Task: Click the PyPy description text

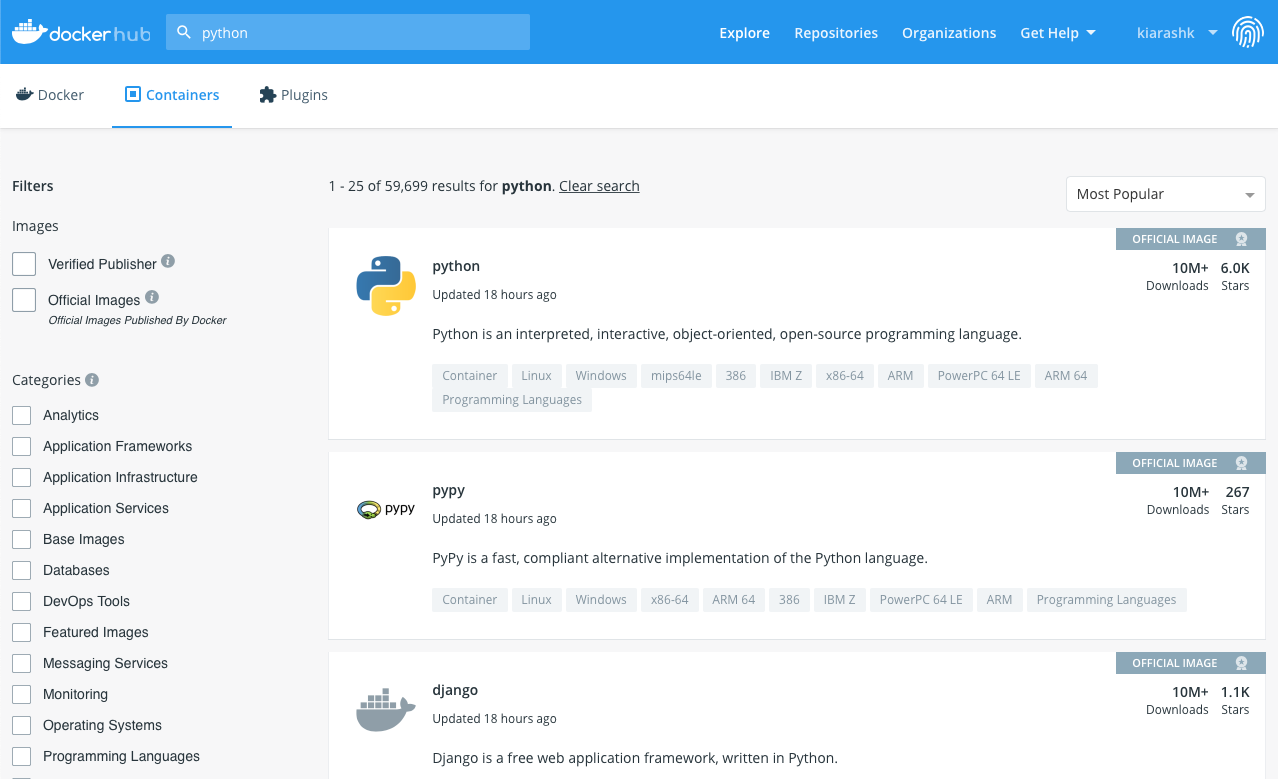Action: coord(680,558)
